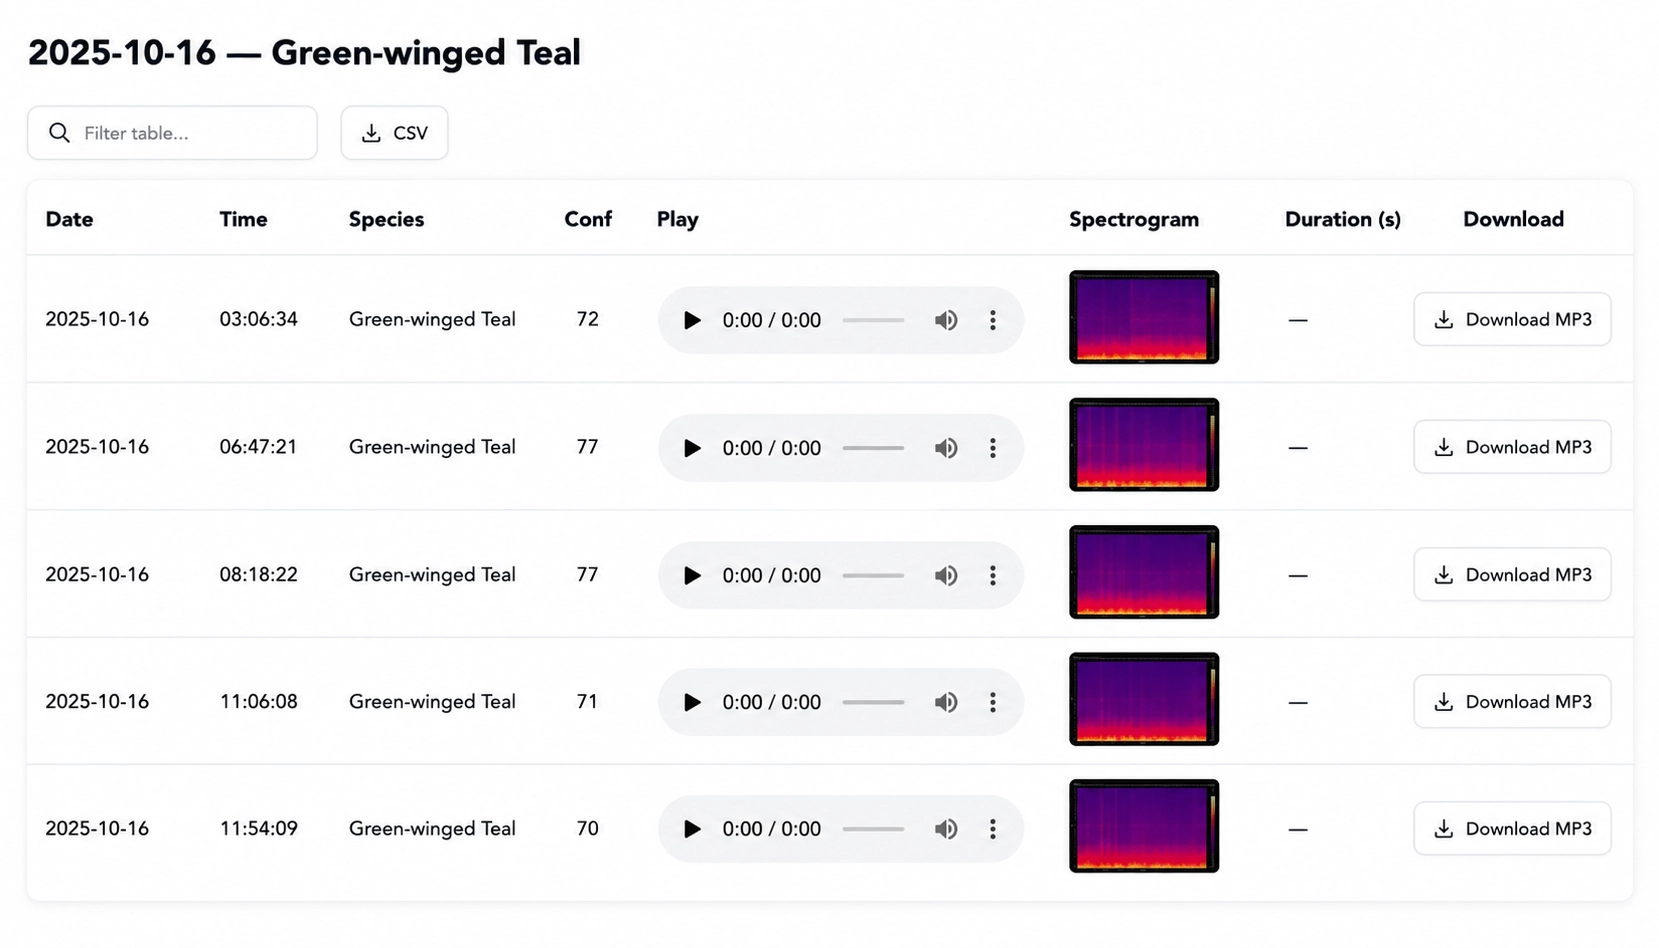Download the 11:54:09 recording as MP3
The image size is (1659, 948).
1512,828
